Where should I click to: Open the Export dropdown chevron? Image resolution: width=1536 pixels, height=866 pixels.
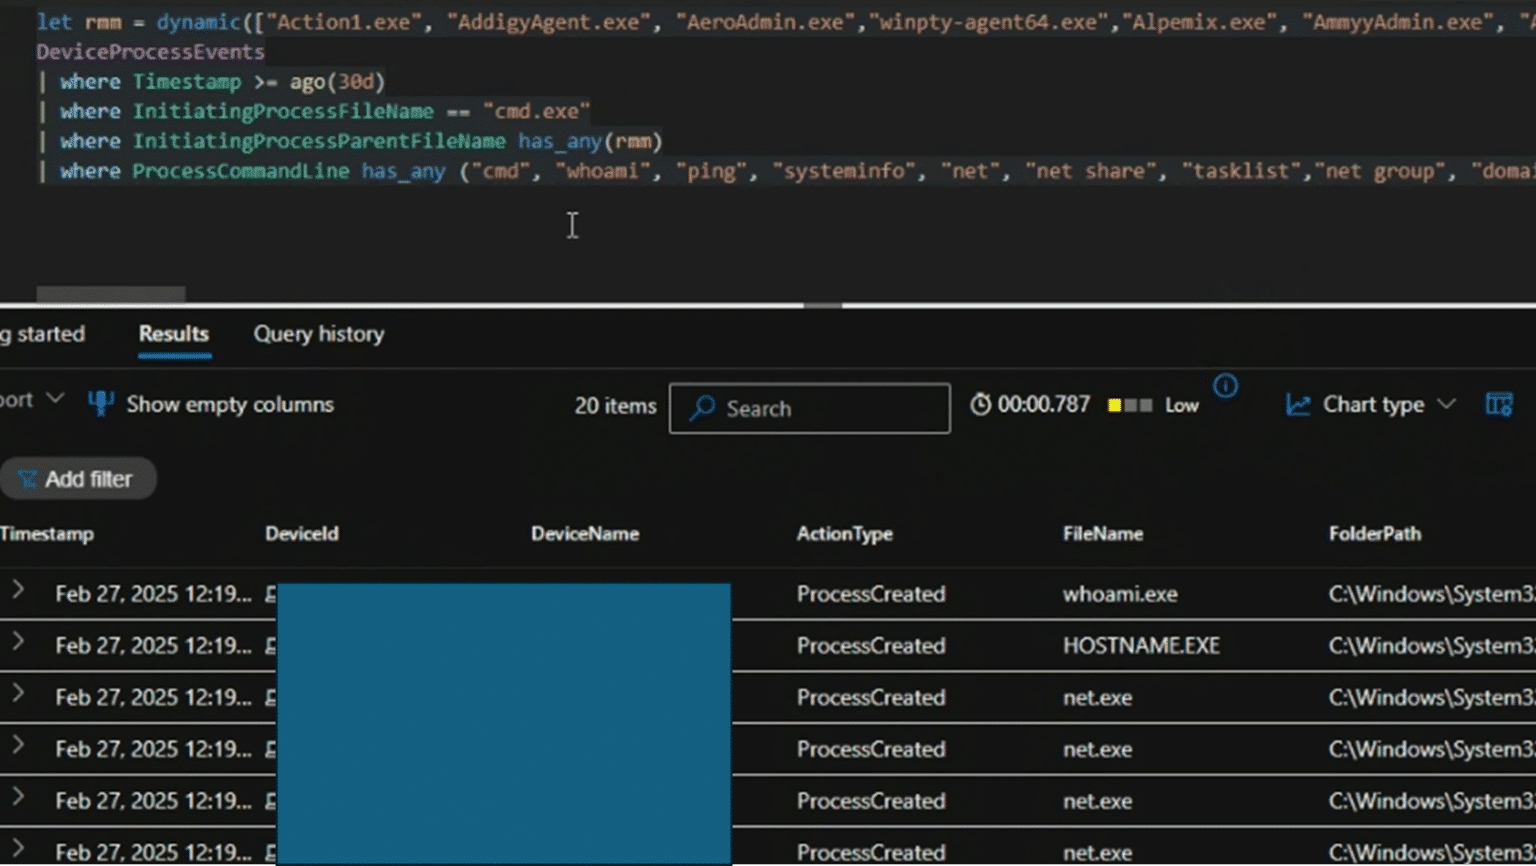click(x=55, y=398)
